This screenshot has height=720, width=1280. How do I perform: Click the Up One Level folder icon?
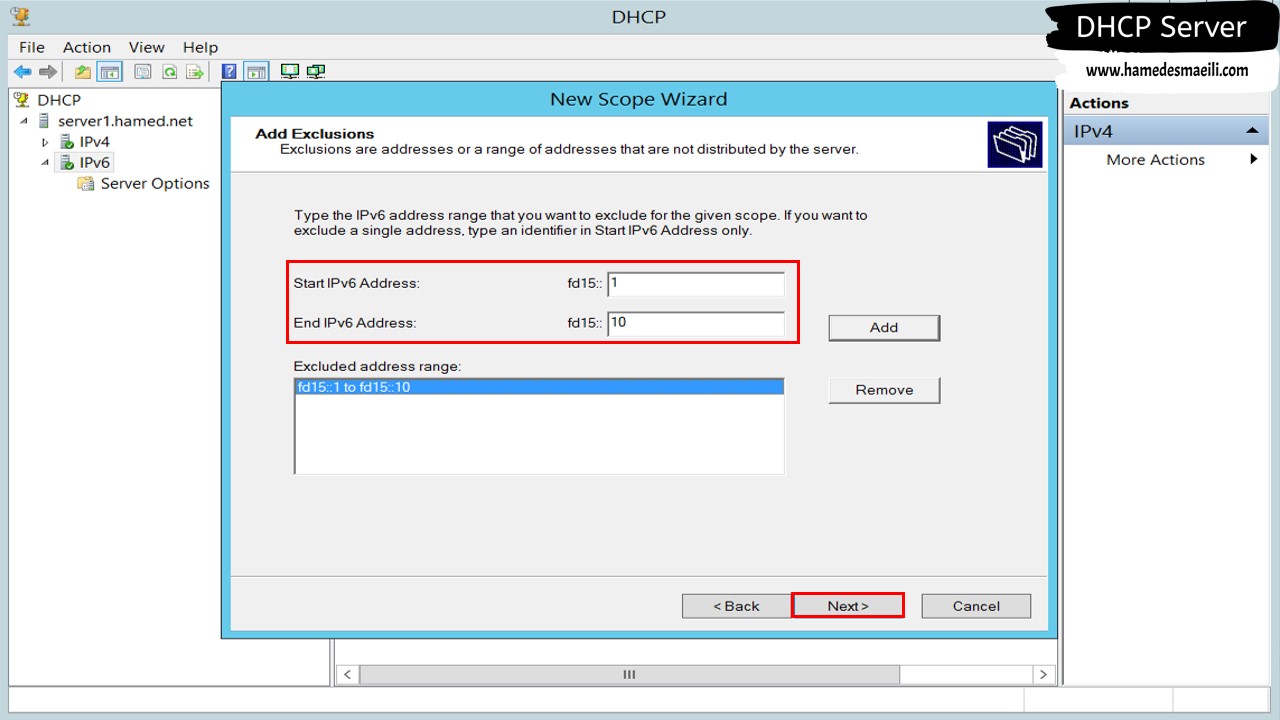pyautogui.click(x=83, y=72)
